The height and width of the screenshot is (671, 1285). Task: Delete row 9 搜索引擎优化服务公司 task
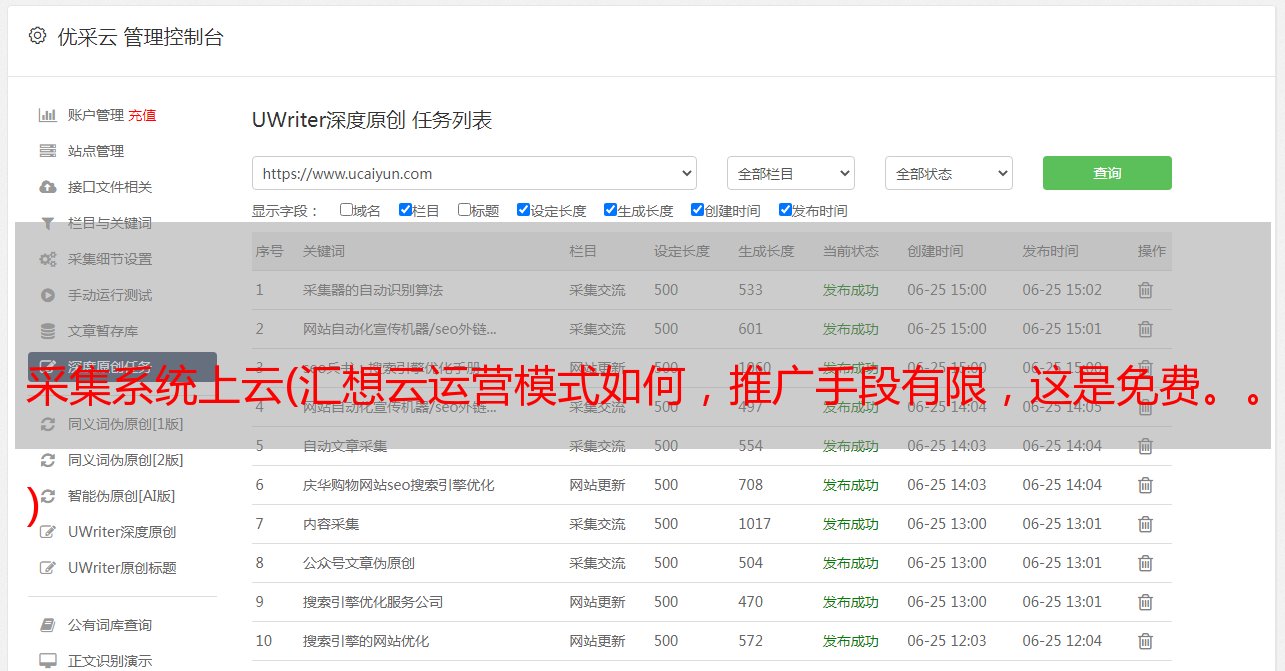(x=1146, y=602)
